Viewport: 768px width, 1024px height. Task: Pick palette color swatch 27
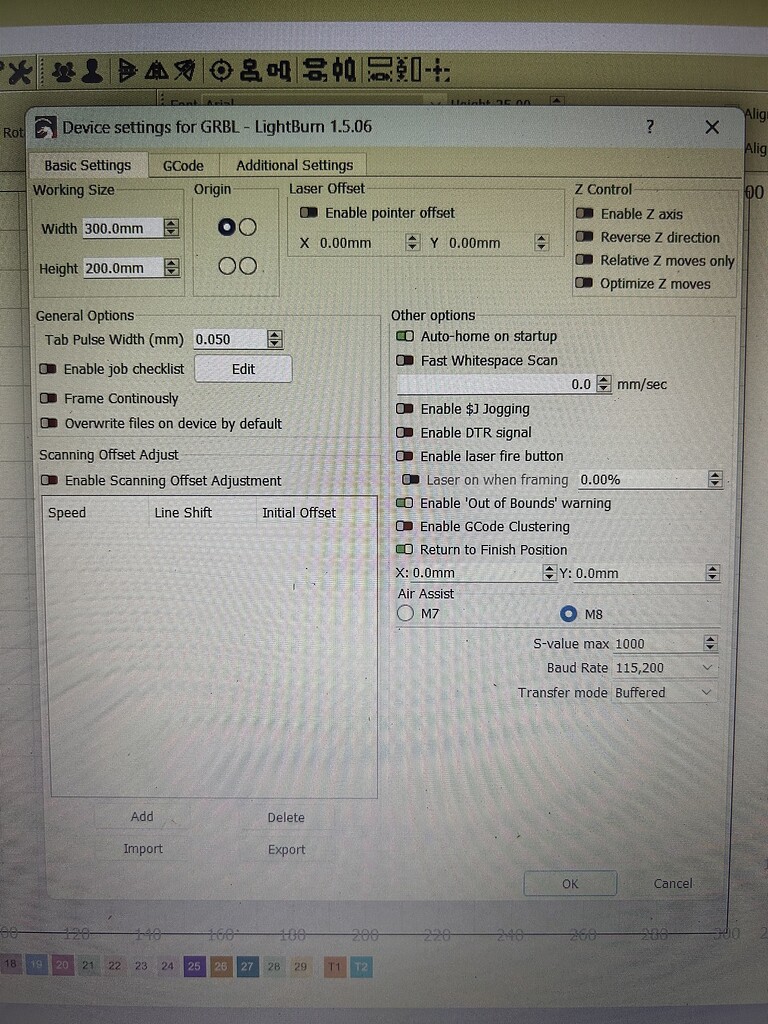[x=247, y=966]
